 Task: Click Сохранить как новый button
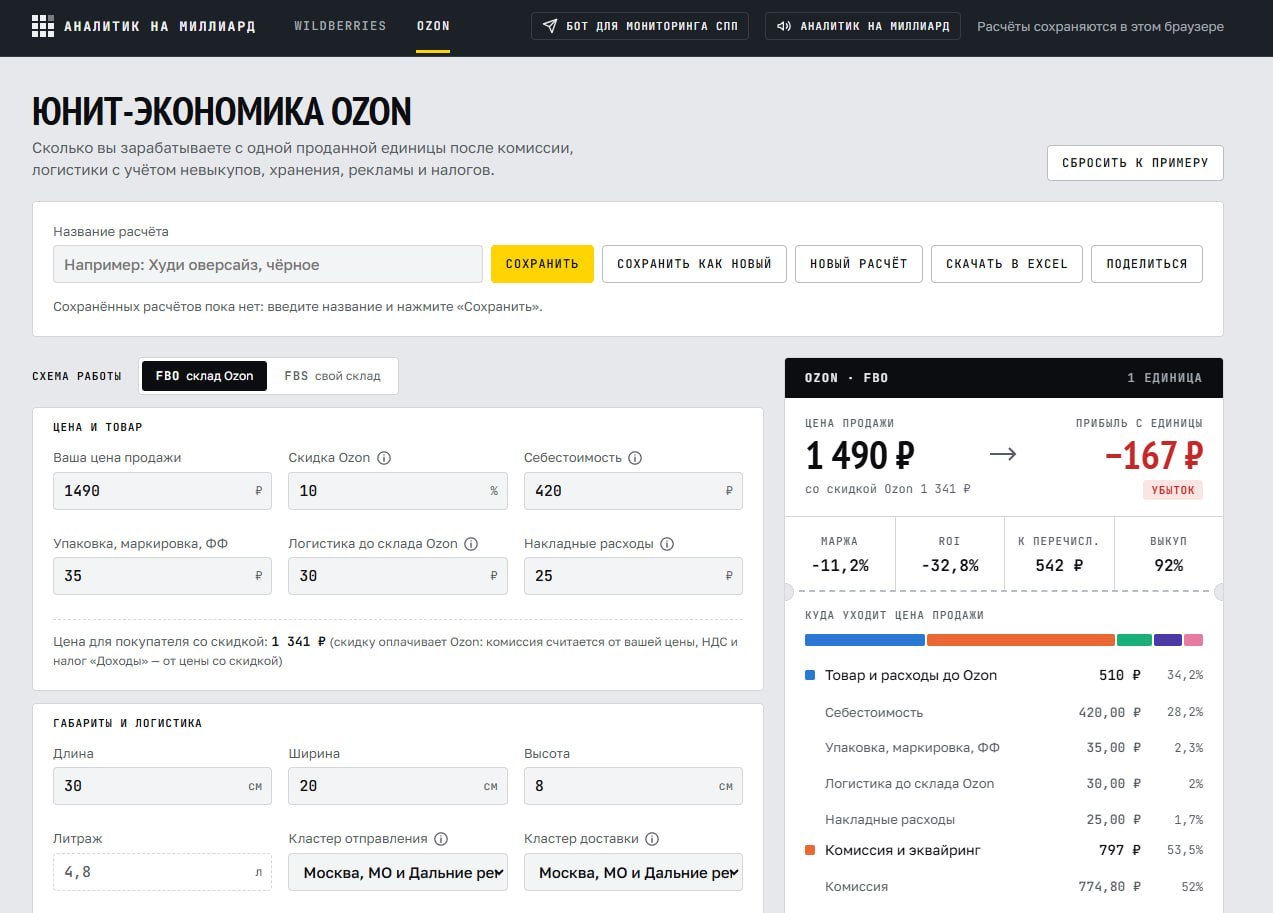[x=694, y=264]
